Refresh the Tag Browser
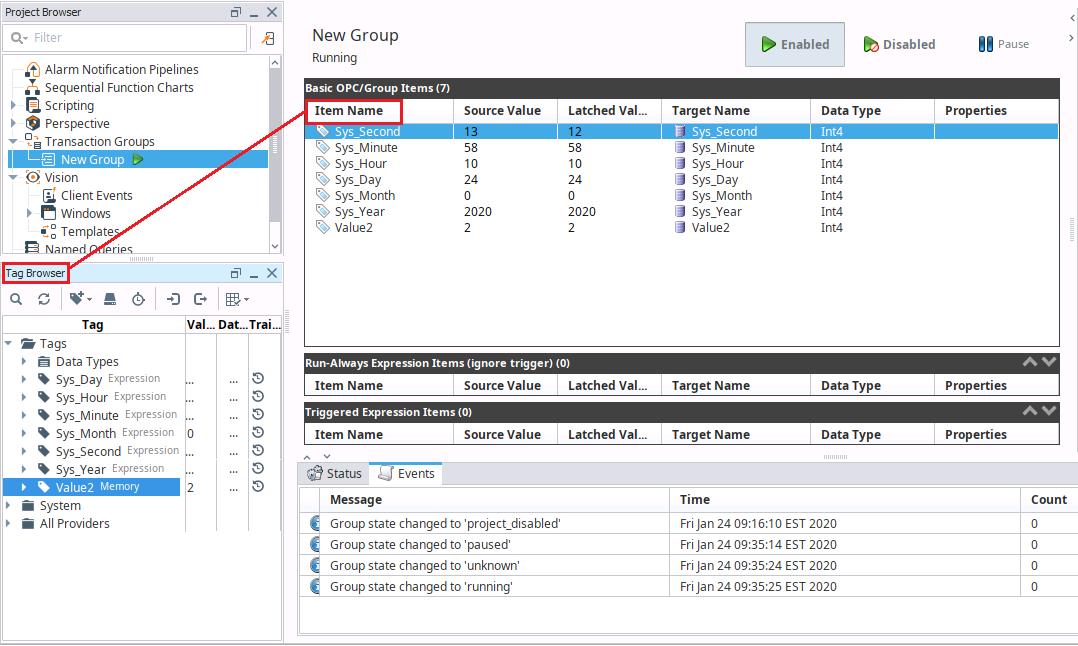The height and width of the screenshot is (646, 1078). point(44,299)
